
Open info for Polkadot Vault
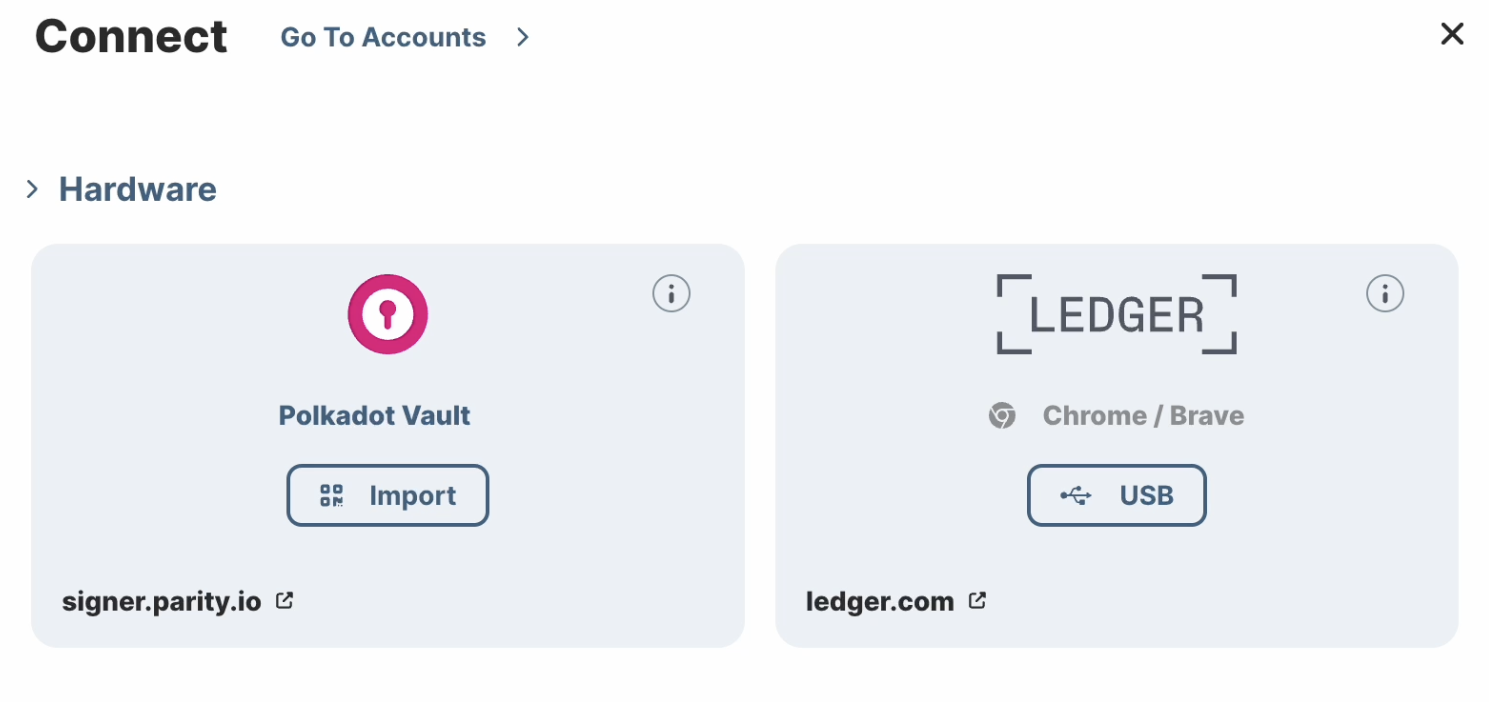click(671, 294)
